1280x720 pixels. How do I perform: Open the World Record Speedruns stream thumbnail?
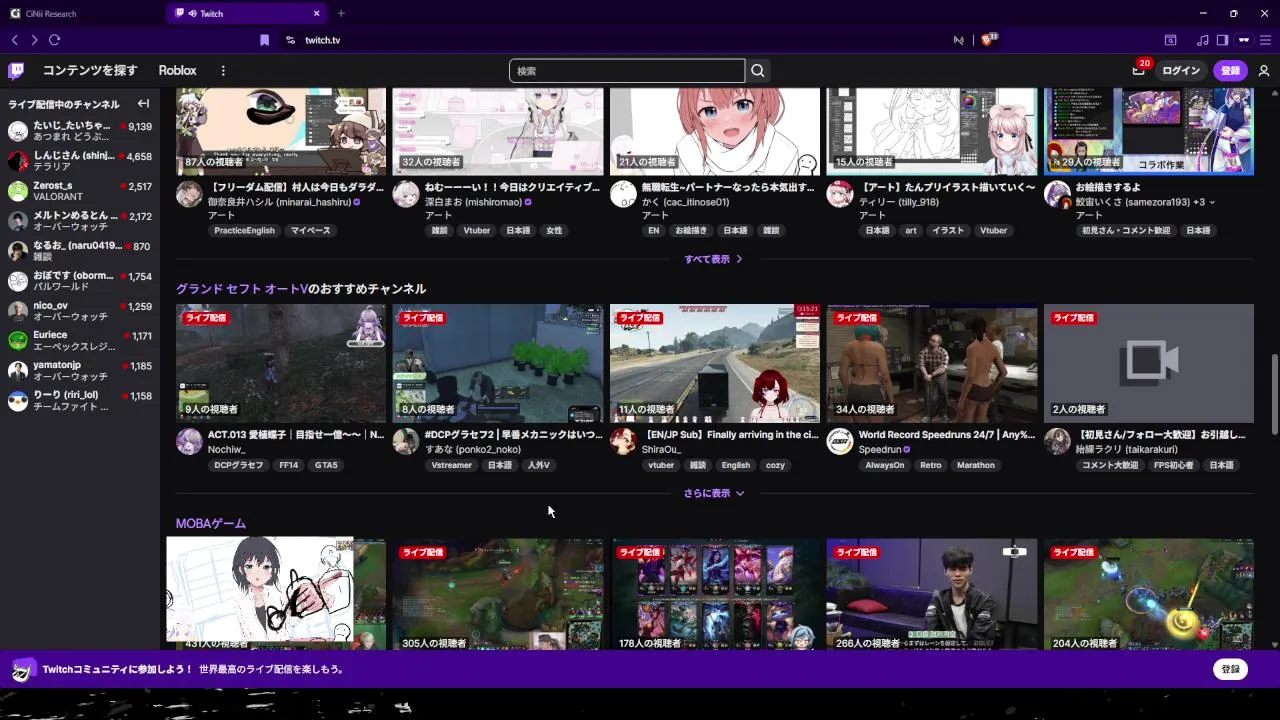click(x=932, y=363)
